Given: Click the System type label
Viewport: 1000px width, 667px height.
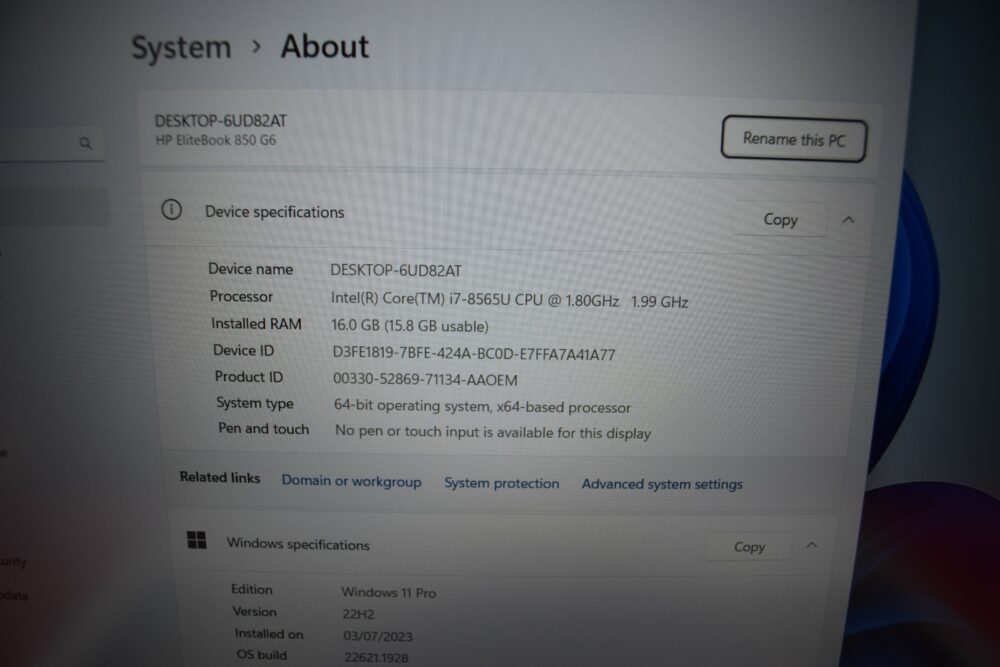Looking at the screenshot, I should [254, 402].
